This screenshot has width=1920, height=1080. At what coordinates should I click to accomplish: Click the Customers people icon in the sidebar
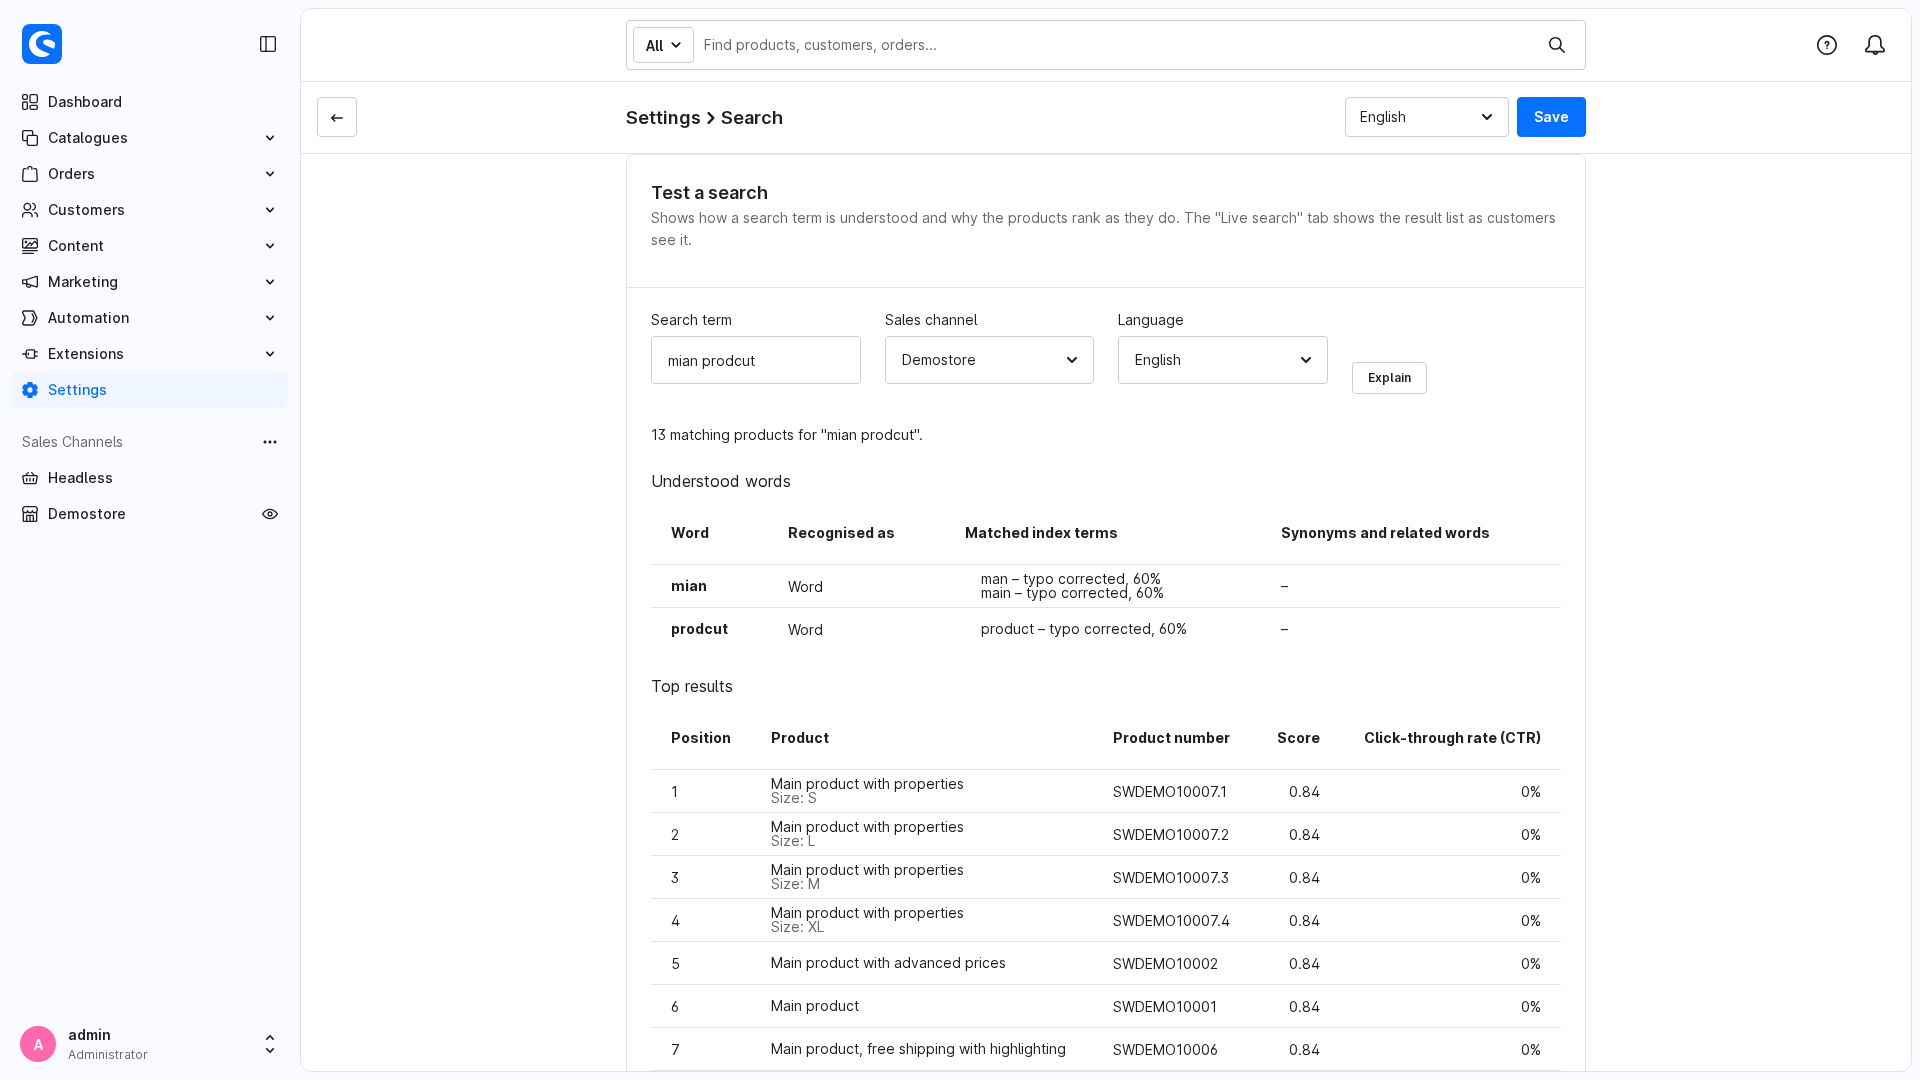(x=30, y=210)
